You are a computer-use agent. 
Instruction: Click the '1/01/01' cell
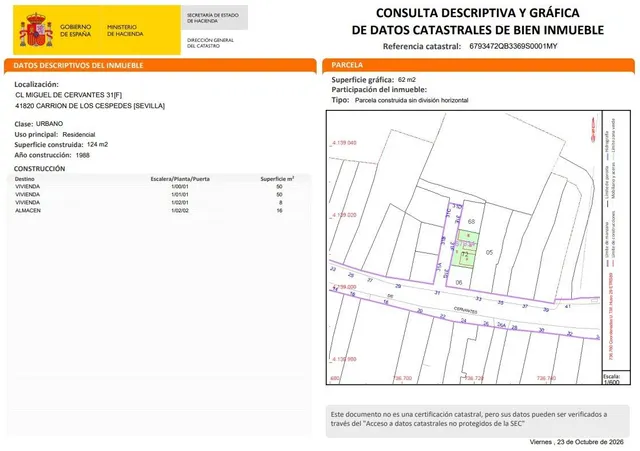click(x=180, y=195)
